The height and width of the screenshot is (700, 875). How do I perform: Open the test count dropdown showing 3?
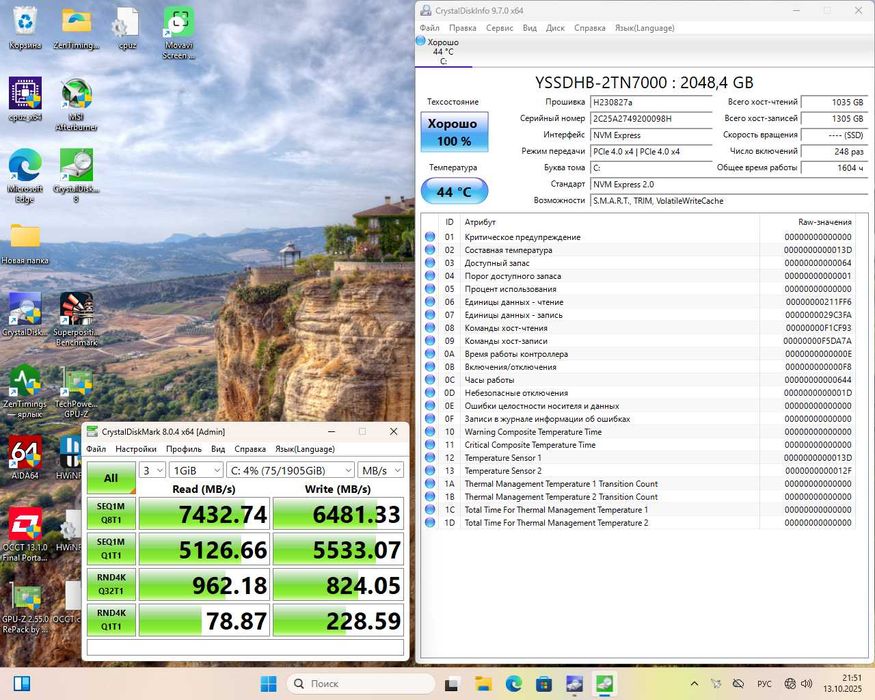(x=152, y=470)
